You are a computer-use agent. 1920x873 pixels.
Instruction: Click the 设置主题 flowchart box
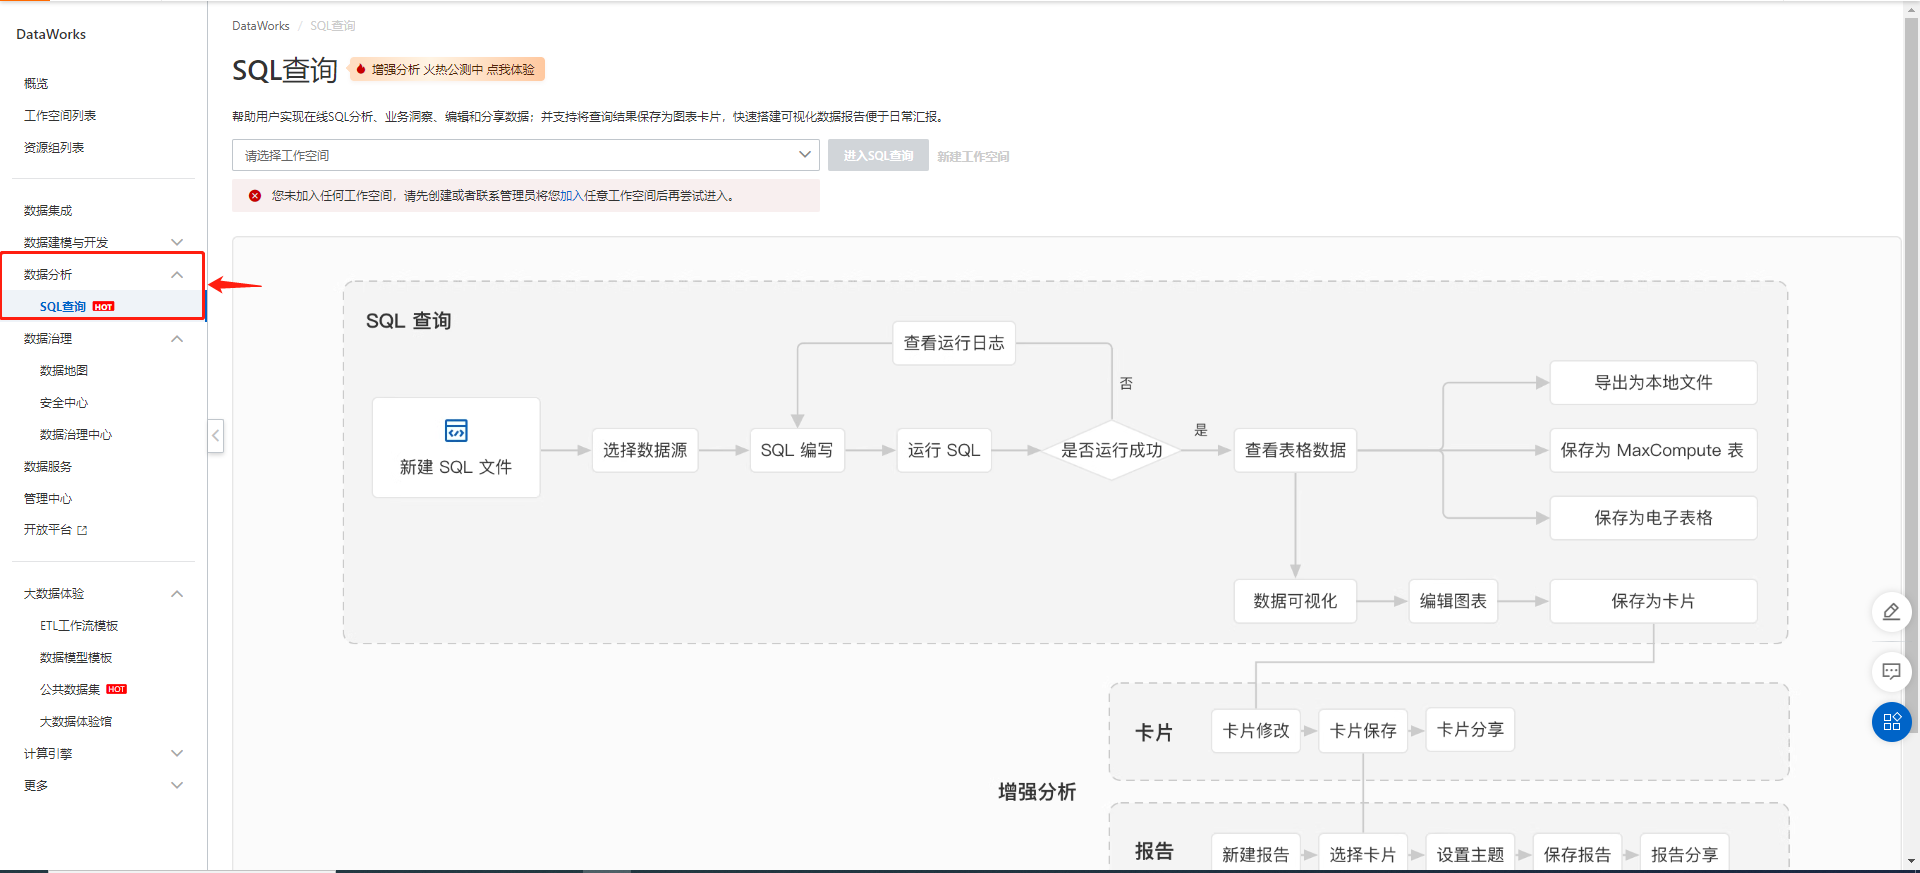[1470, 853]
